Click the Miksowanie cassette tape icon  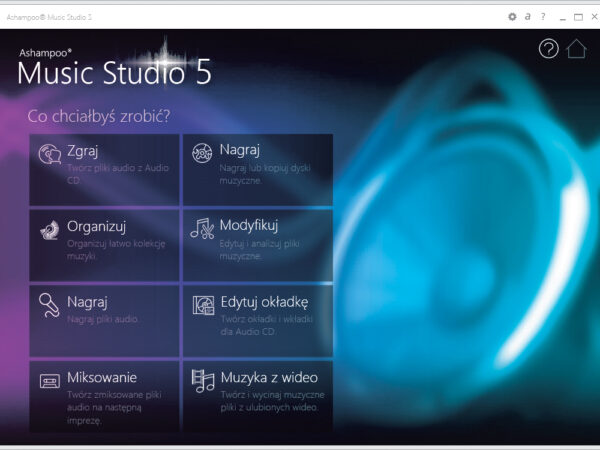pos(50,381)
